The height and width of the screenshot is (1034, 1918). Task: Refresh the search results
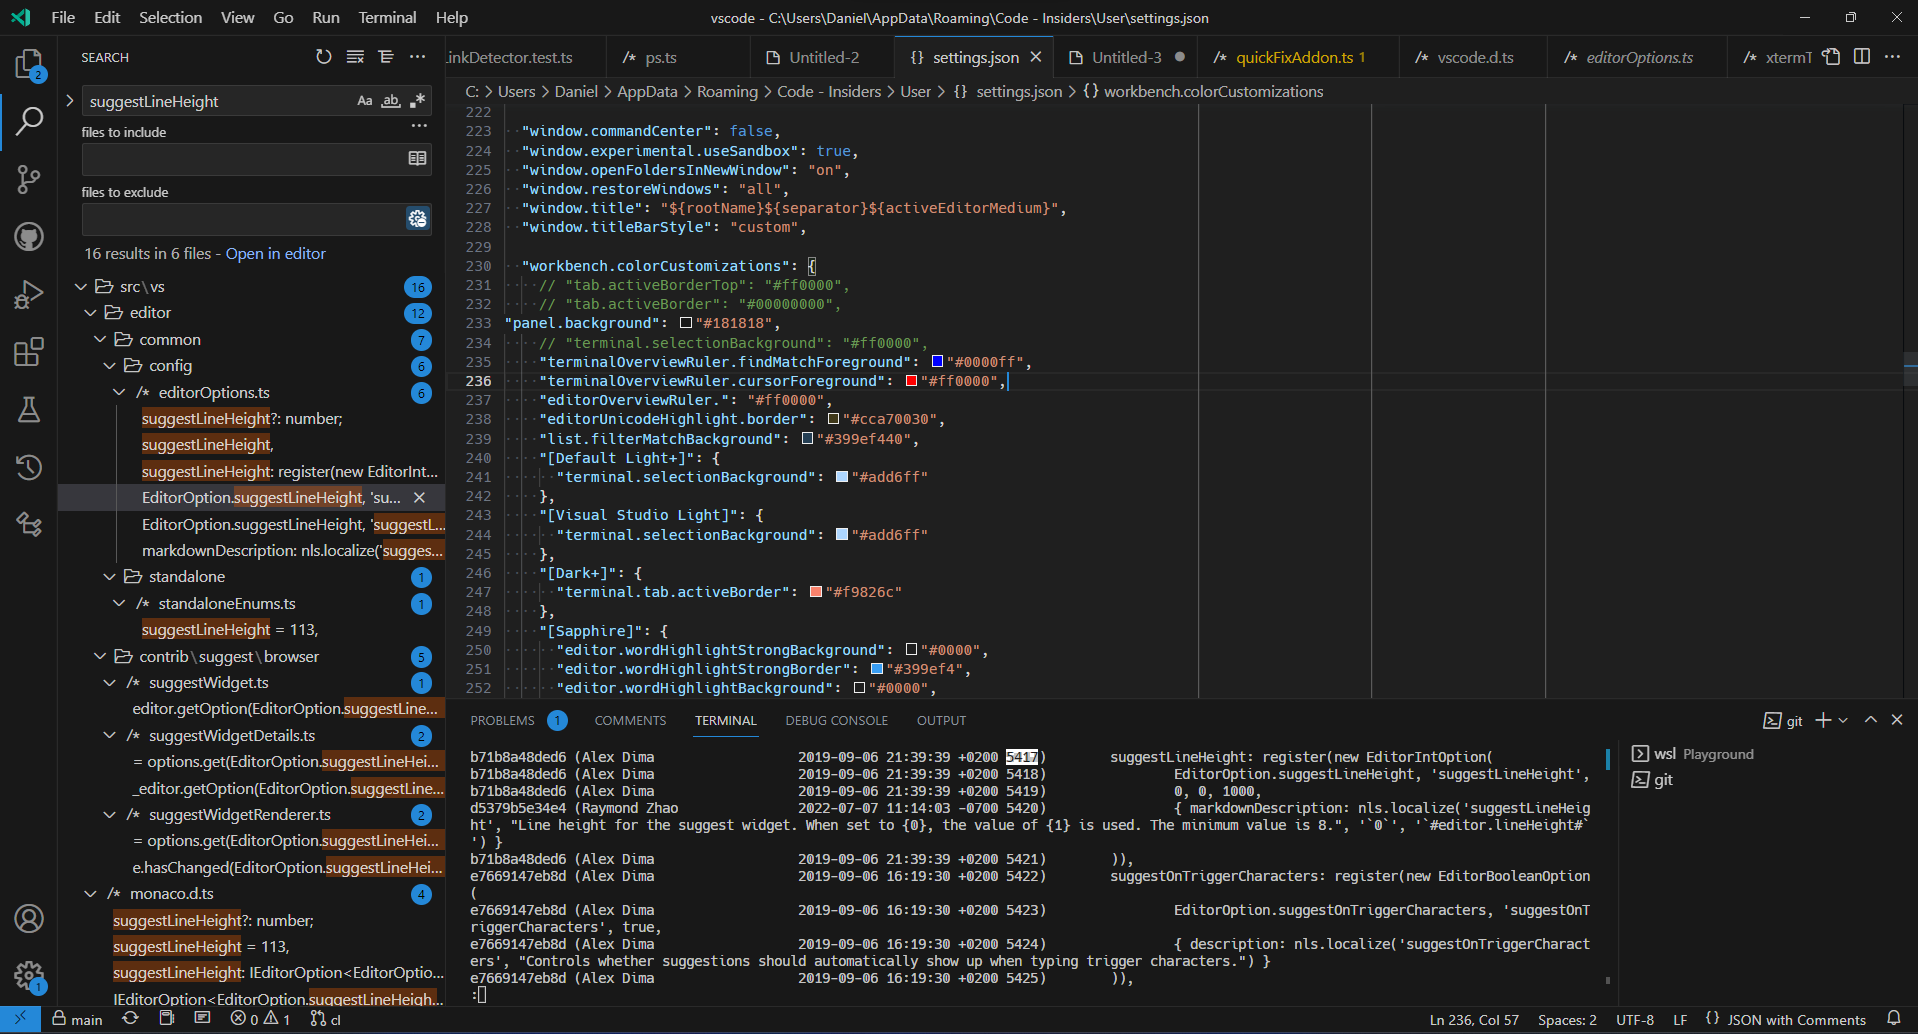(323, 57)
